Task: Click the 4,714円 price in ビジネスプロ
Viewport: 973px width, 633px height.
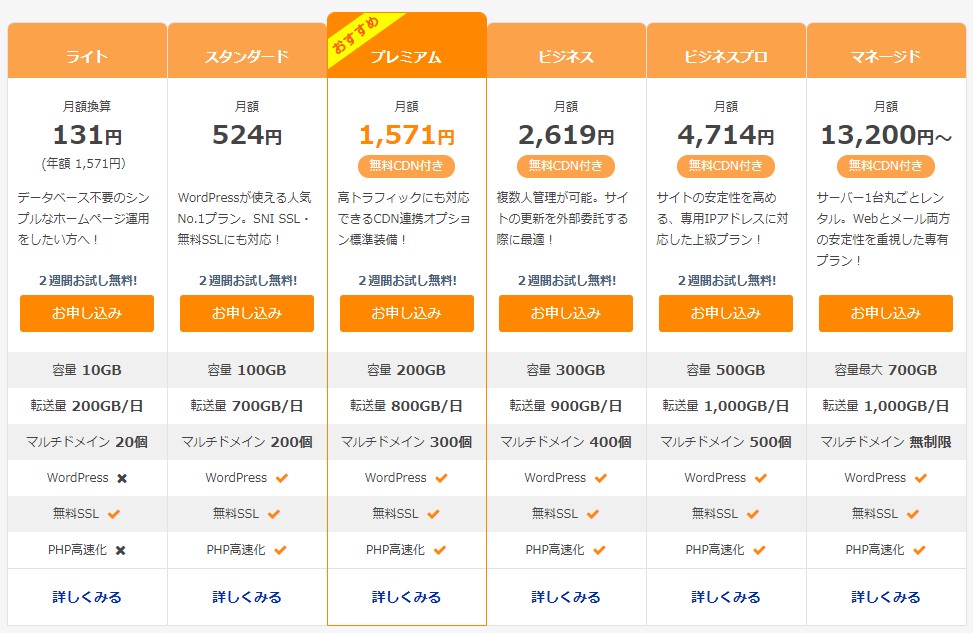Action: 725,135
